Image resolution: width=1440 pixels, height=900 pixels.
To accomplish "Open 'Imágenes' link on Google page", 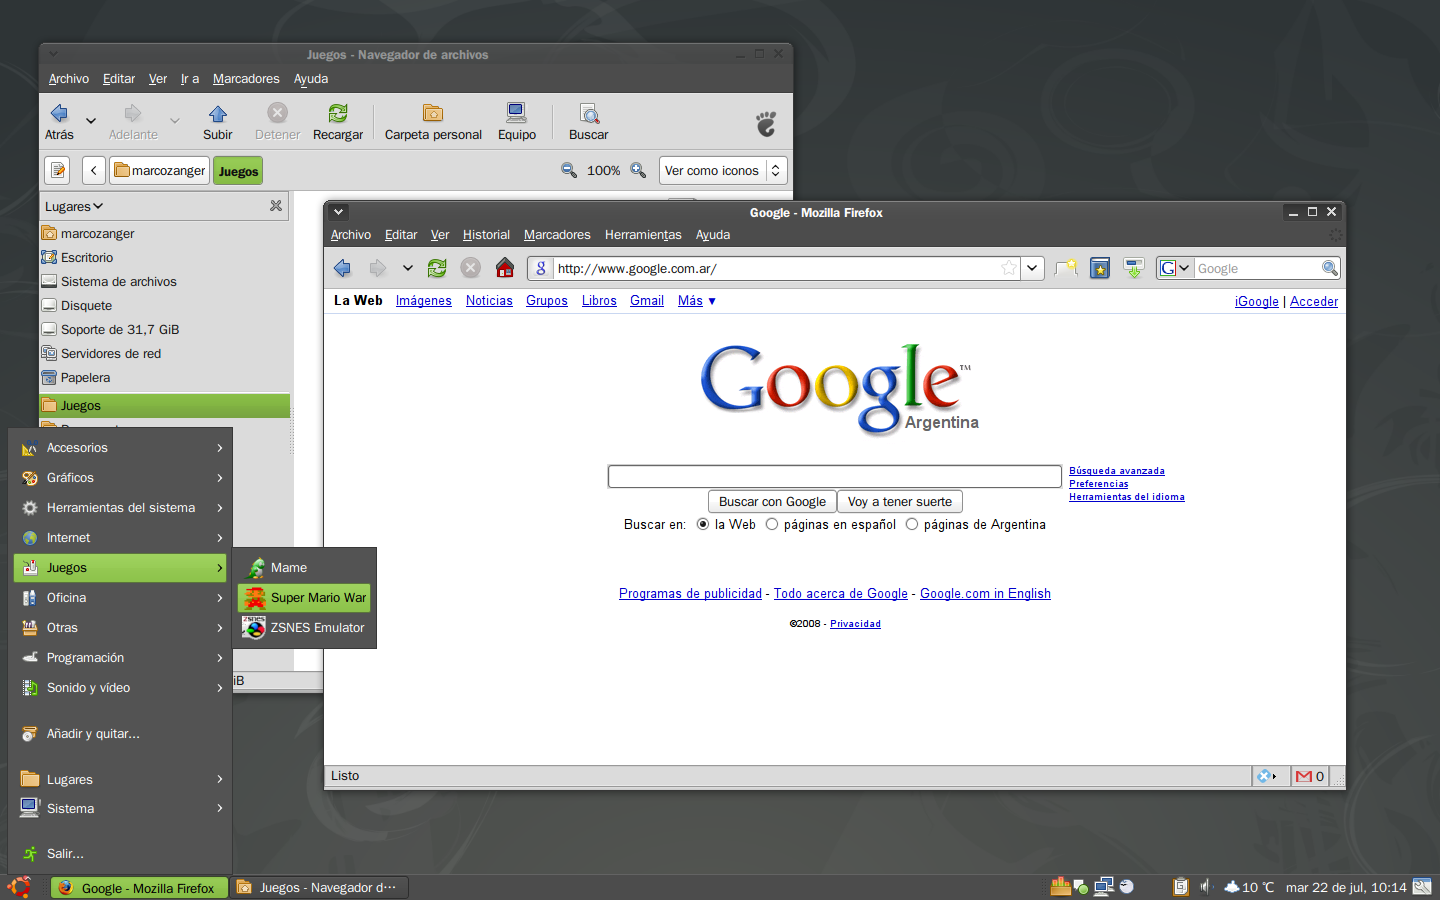I will point(424,300).
